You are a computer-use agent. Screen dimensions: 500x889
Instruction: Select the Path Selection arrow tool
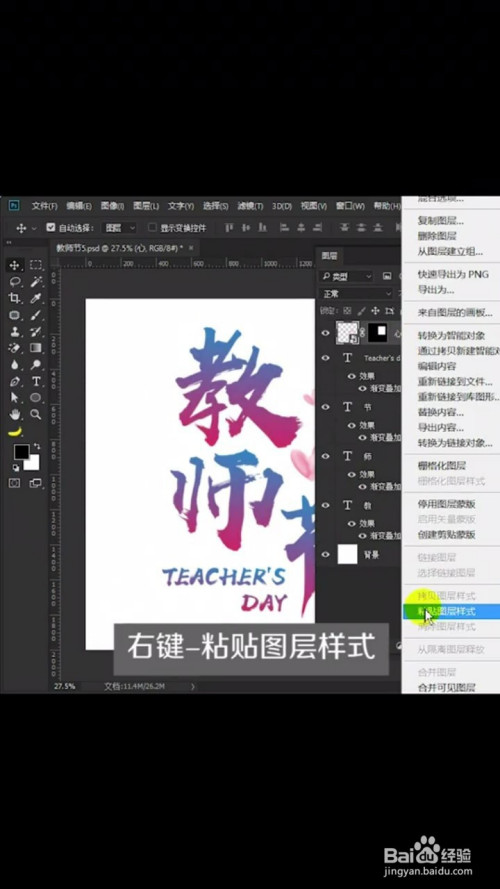tap(15, 397)
